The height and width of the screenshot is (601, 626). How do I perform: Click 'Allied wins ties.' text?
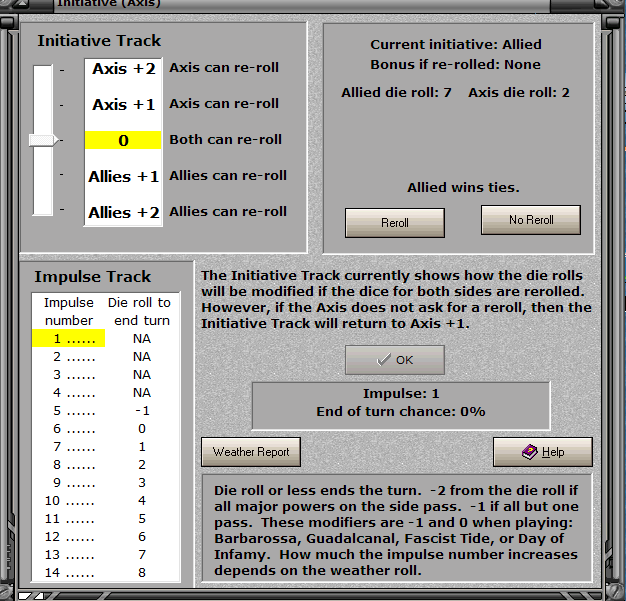[x=463, y=187]
